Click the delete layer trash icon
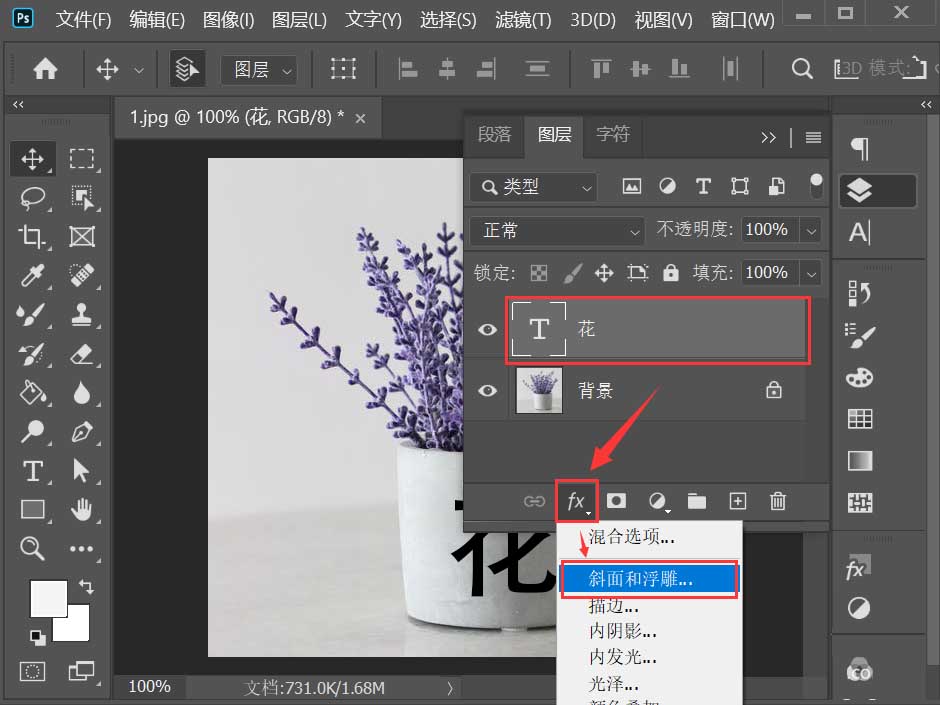Viewport: 940px width, 705px height. 778,501
